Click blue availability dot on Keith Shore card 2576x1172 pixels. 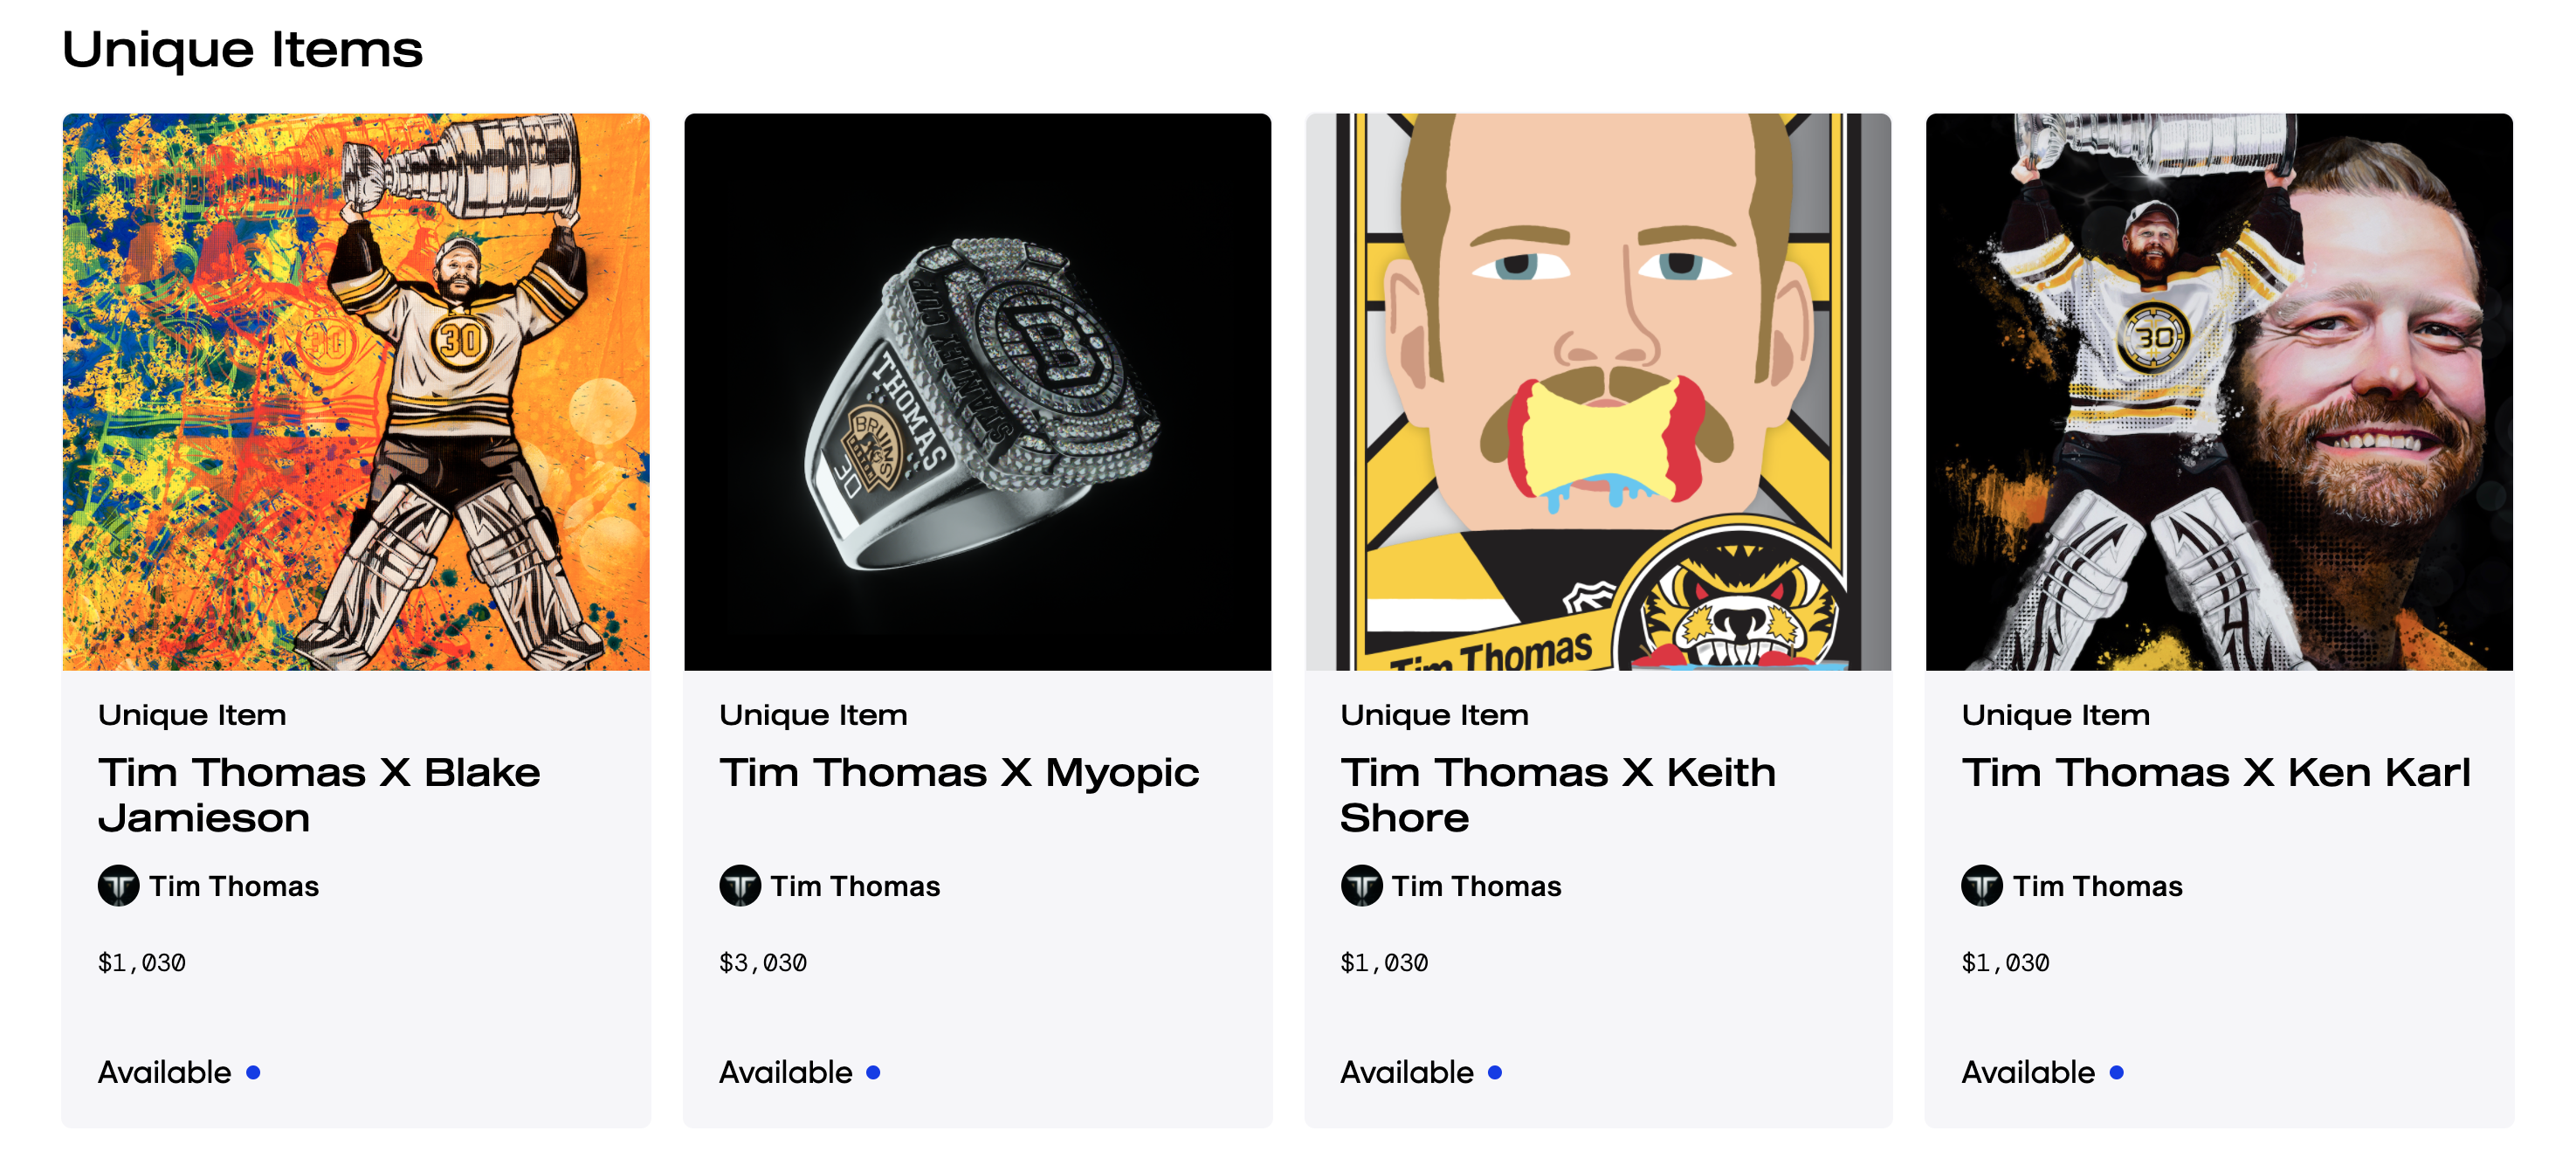click(x=1495, y=1072)
